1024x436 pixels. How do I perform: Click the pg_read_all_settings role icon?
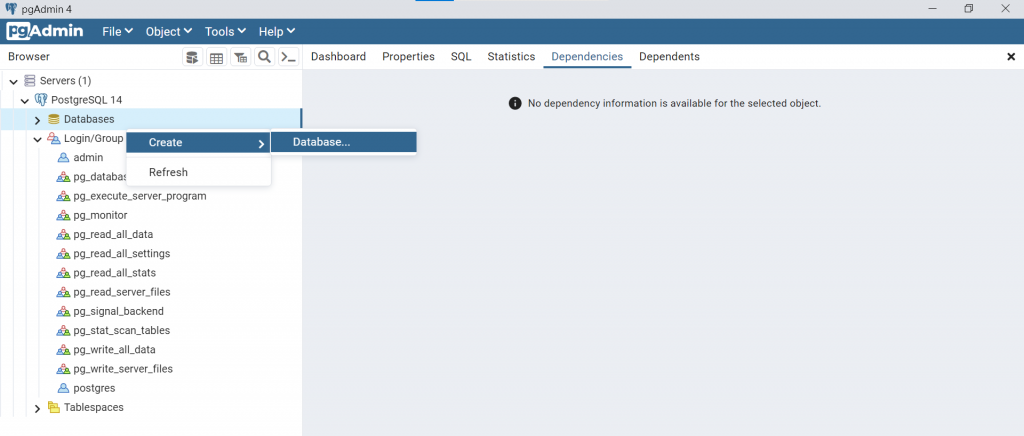(x=63, y=254)
